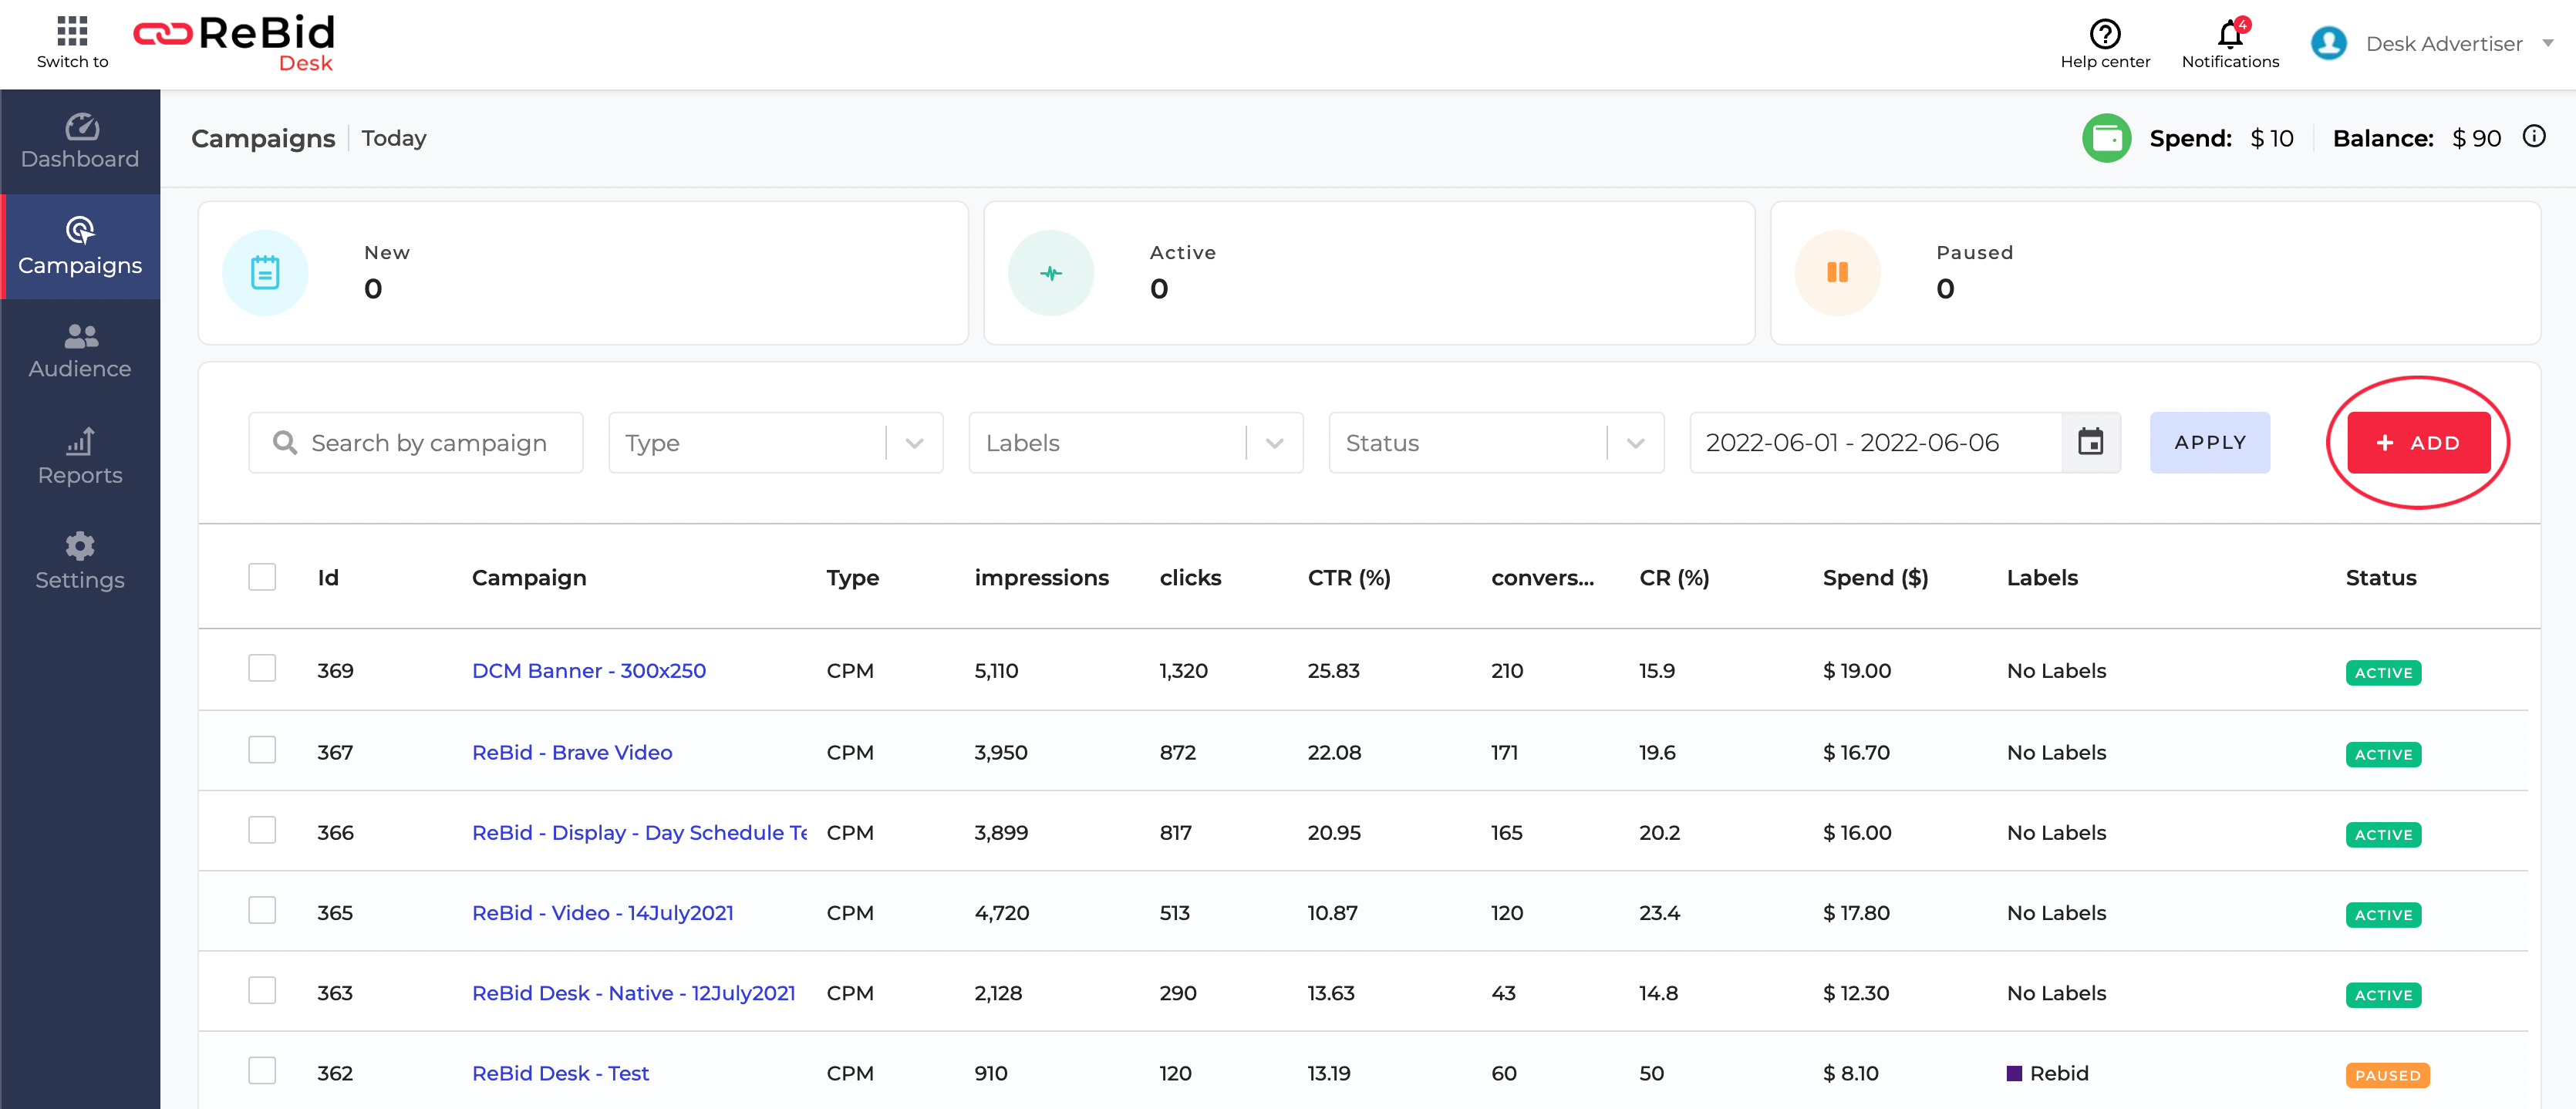This screenshot has width=2576, height=1109.
Task: Click the Active campaigns pulse icon
Action: 1050,272
